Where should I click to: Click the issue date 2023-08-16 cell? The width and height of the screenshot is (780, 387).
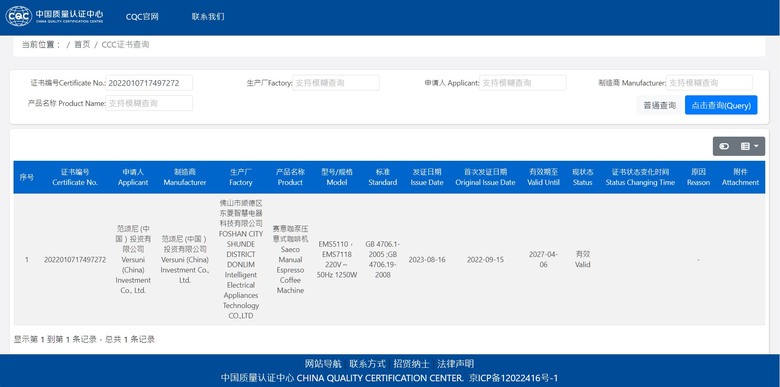coord(427,260)
